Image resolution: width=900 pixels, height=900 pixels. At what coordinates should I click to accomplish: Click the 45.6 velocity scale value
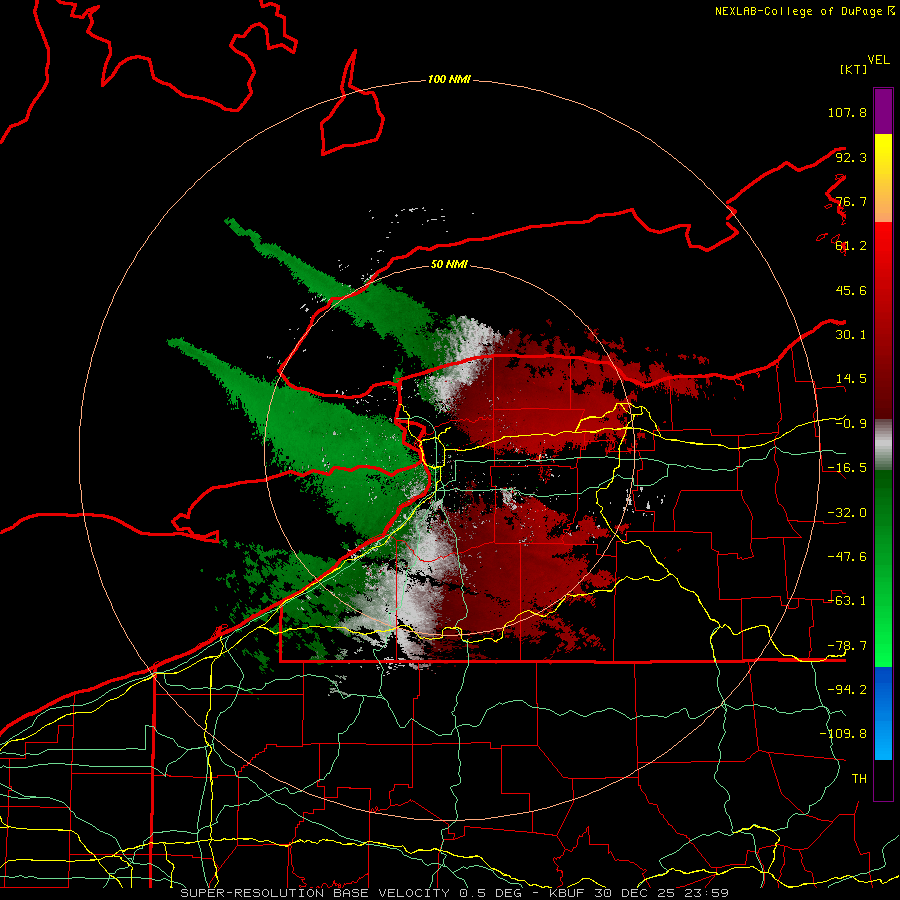point(851,290)
